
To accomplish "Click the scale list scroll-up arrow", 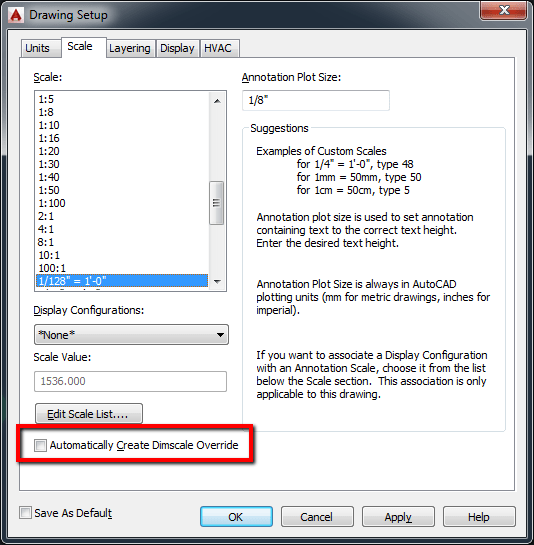I will [x=217, y=101].
